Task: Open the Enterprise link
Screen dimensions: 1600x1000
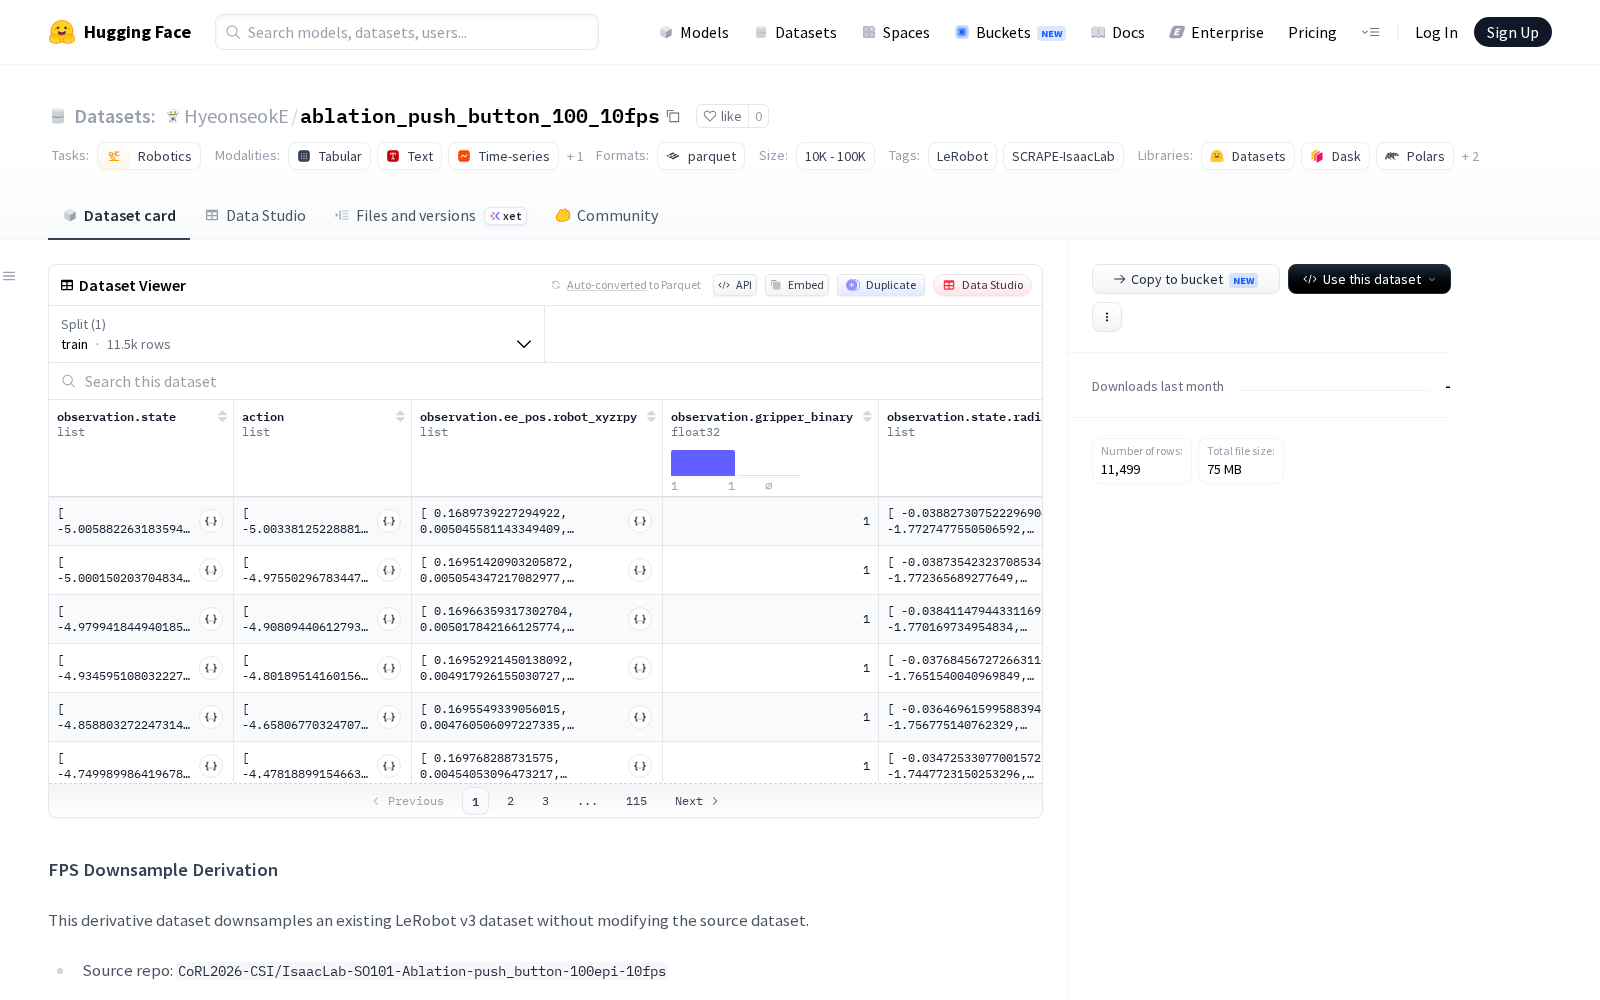Action: [1217, 32]
